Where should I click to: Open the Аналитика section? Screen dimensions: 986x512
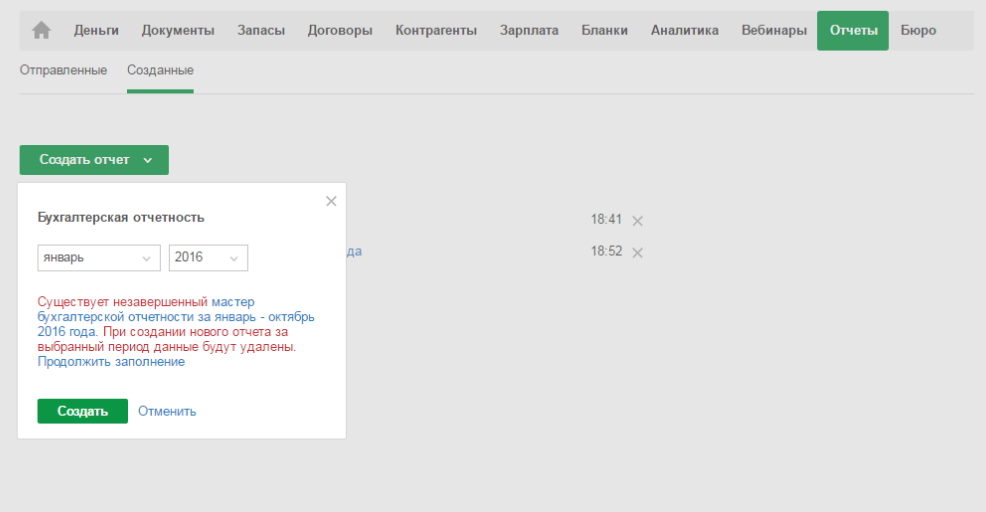tap(685, 30)
